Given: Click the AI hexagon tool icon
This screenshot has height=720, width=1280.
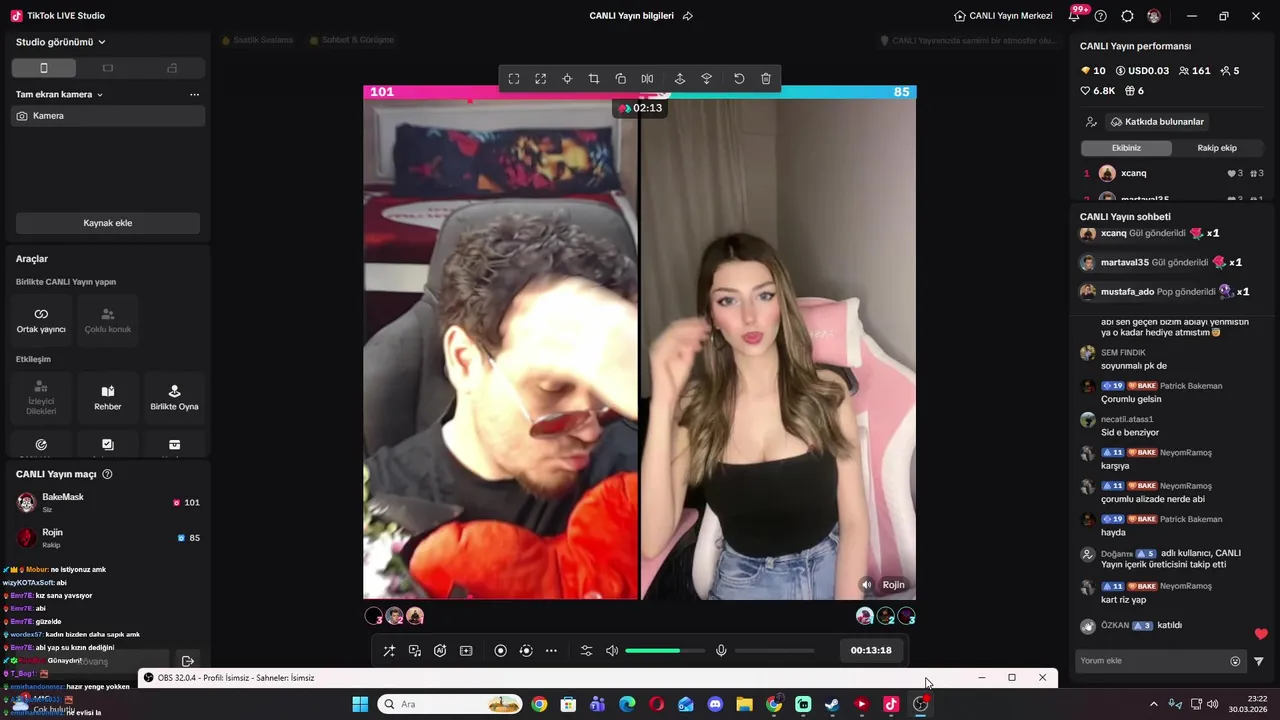Looking at the screenshot, I should 440,651.
